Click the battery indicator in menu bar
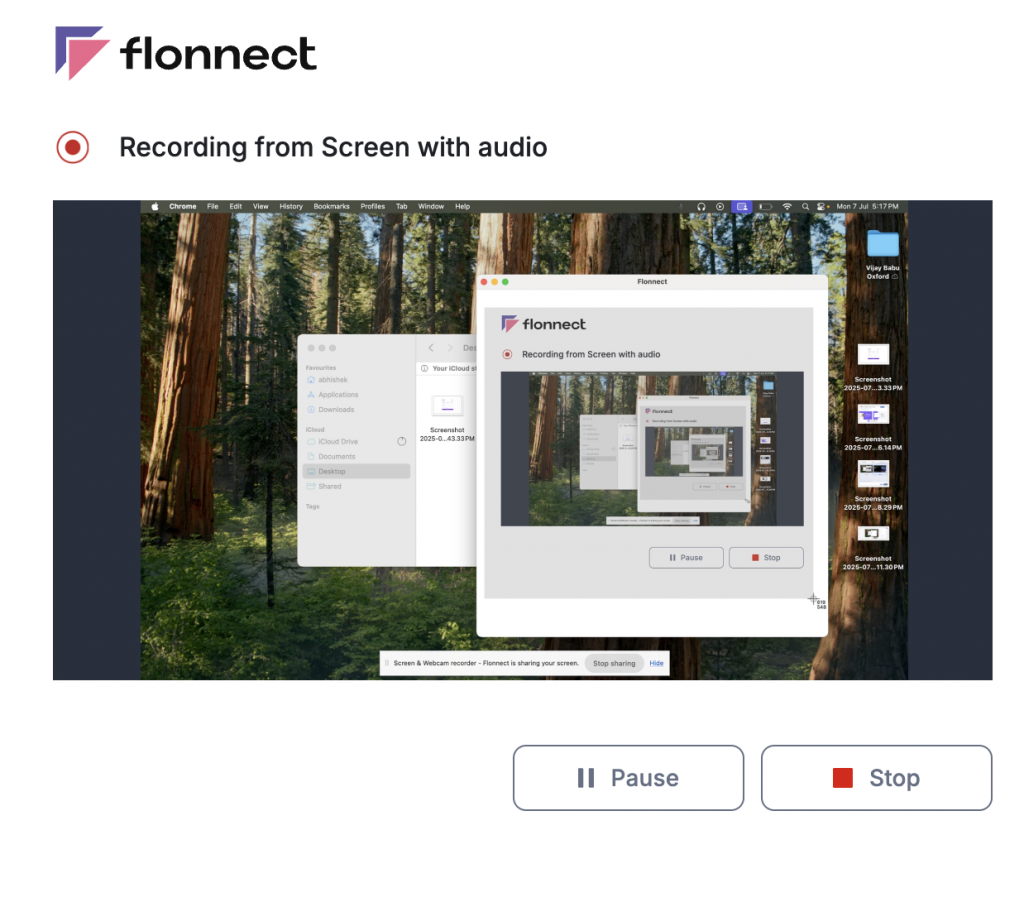This screenshot has width=1024, height=907. 765,206
